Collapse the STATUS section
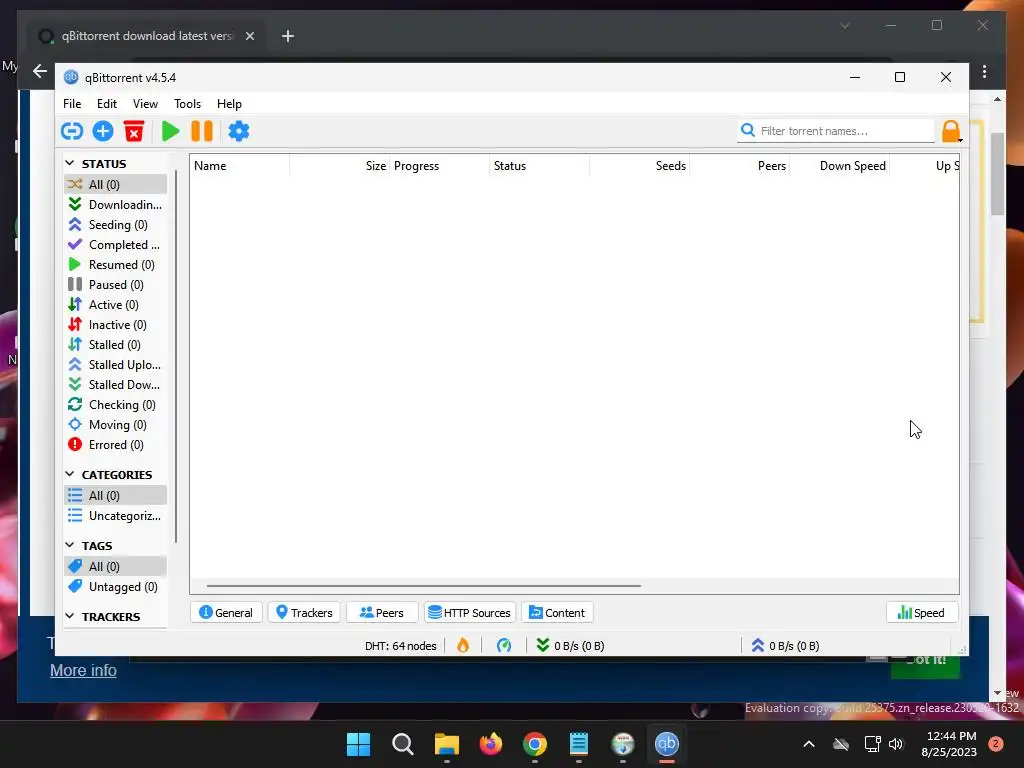This screenshot has width=1024, height=768. pos(70,163)
